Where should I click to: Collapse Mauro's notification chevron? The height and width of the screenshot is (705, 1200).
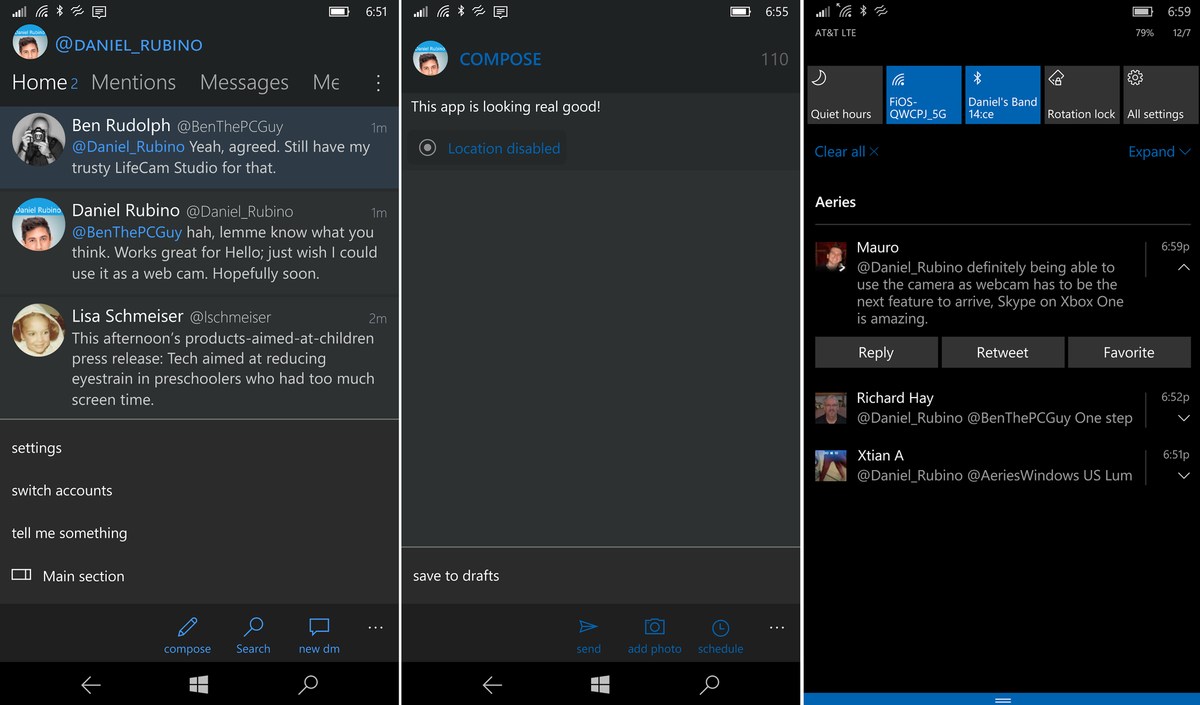(x=1183, y=267)
